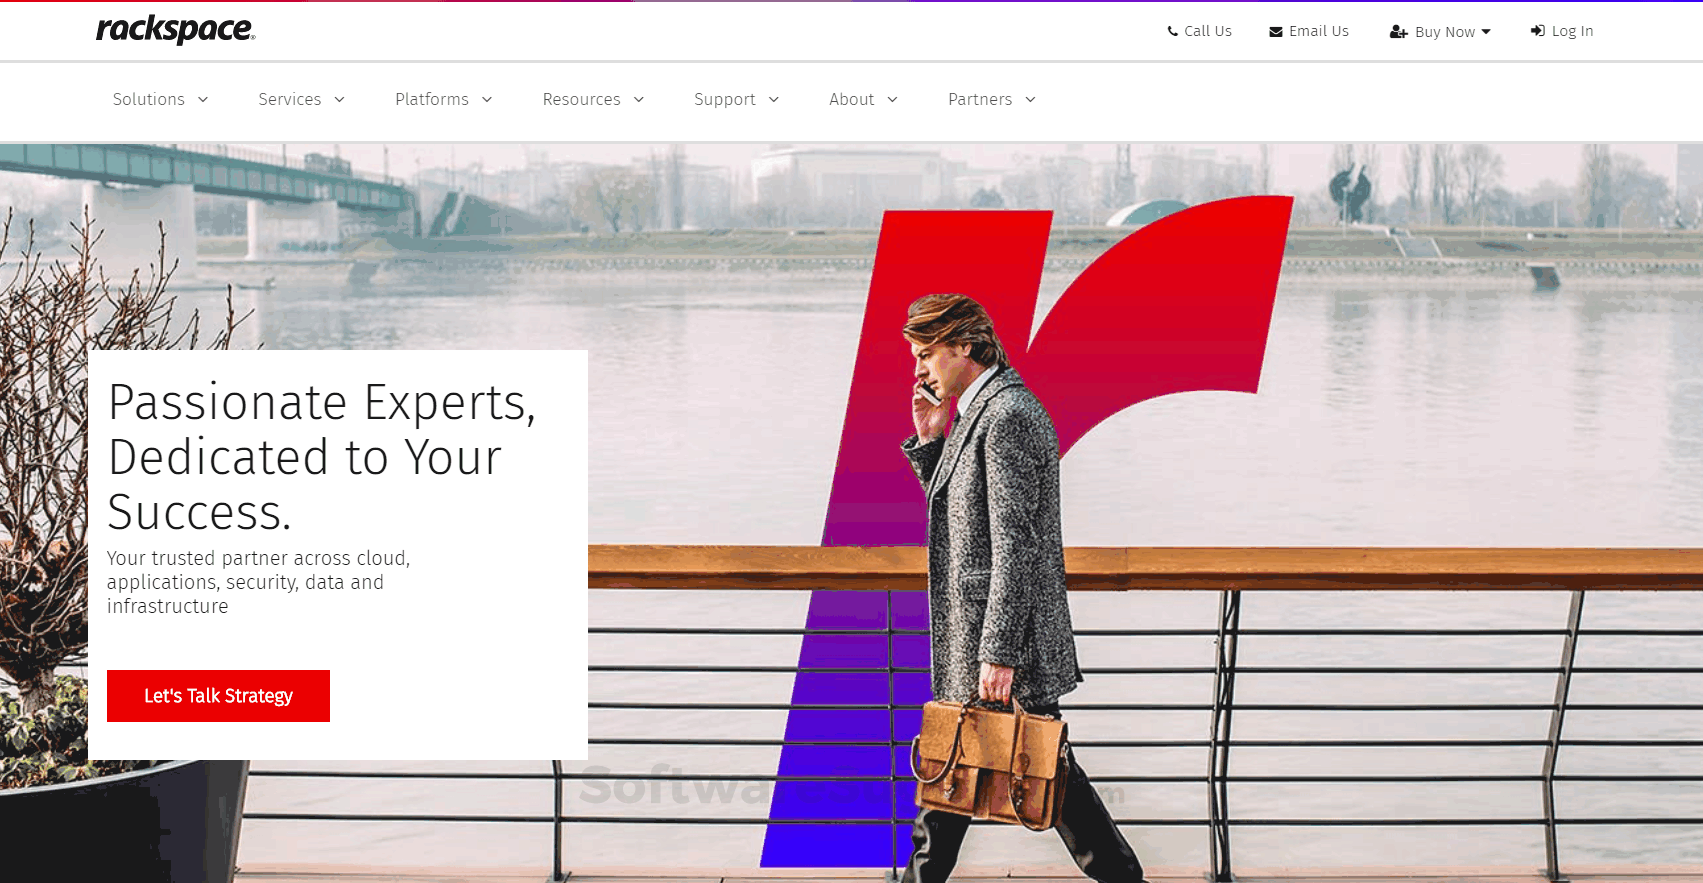Click the Let's Talk Strategy button
Screen dimensions: 1703x883
pyautogui.click(x=218, y=696)
